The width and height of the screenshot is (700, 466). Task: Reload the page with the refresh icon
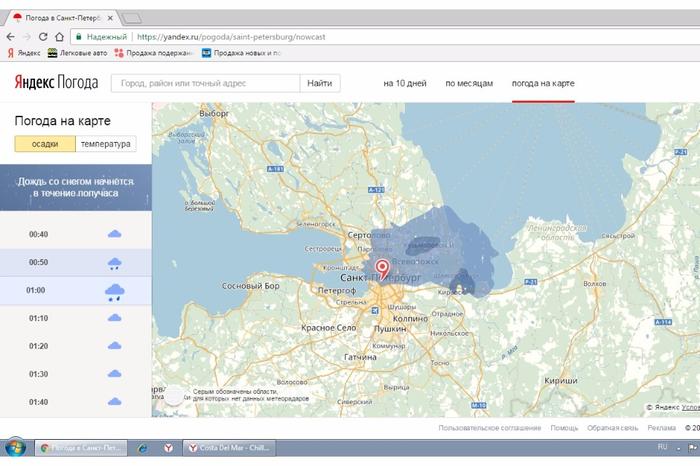tap(44, 36)
